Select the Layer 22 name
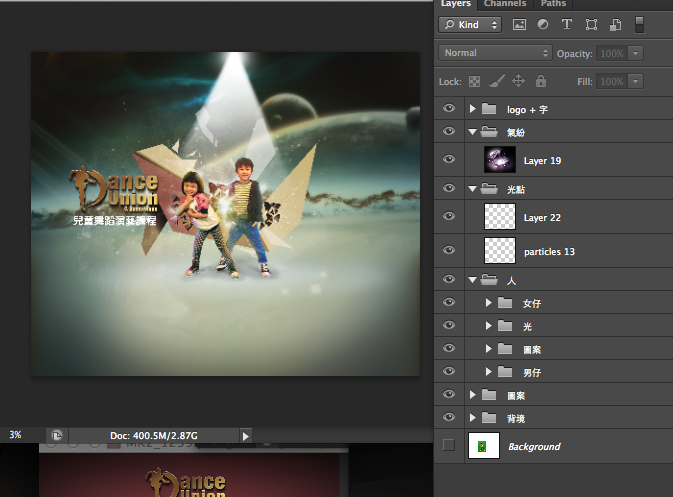Viewport: 673px width, 497px height. coord(542,218)
